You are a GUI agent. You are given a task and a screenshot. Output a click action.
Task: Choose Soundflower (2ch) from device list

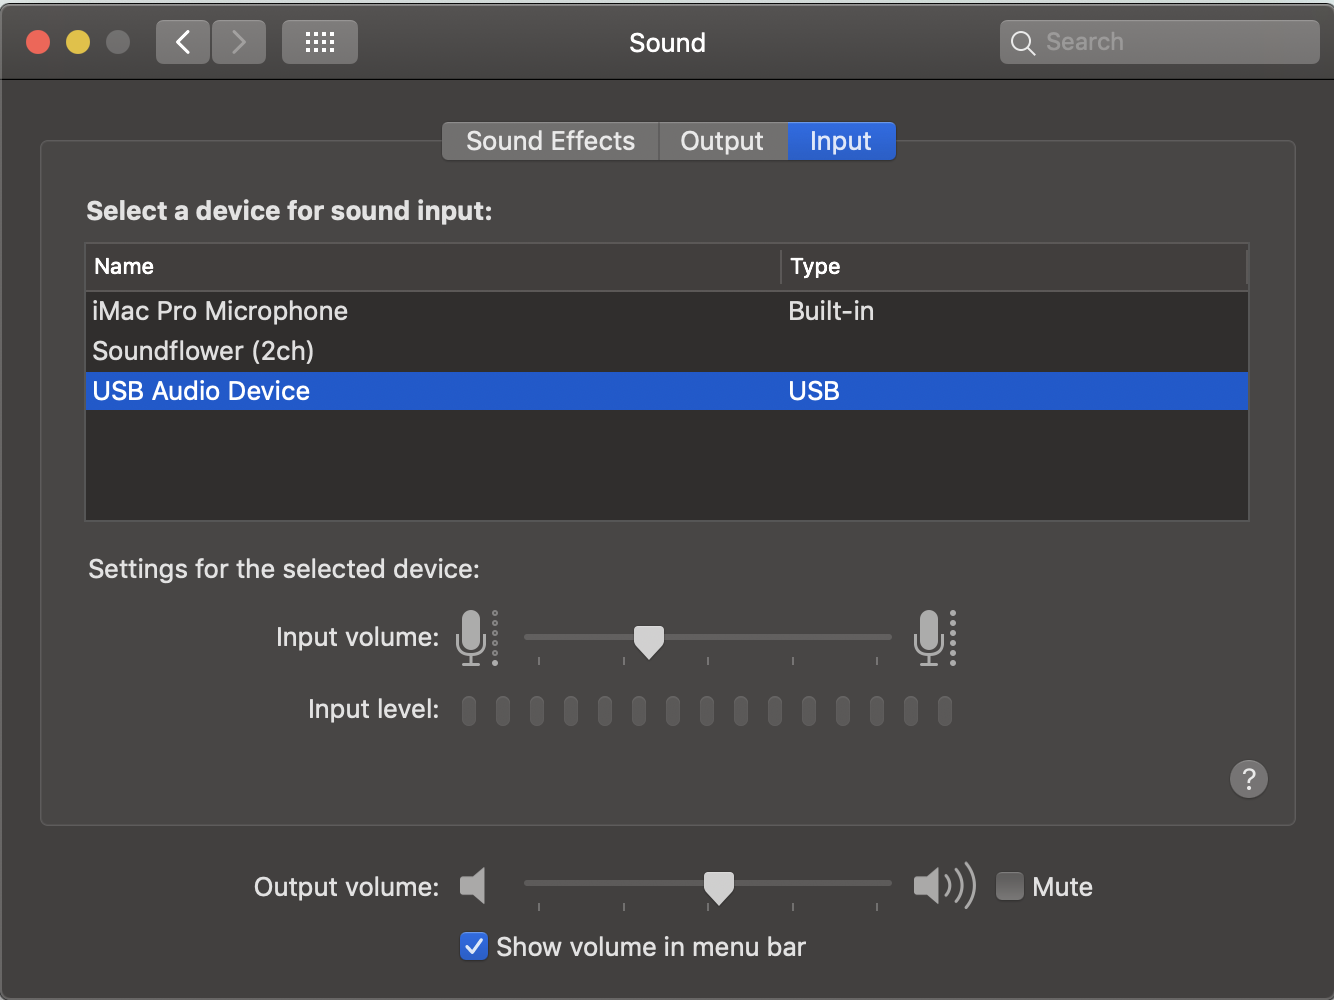pos(203,351)
